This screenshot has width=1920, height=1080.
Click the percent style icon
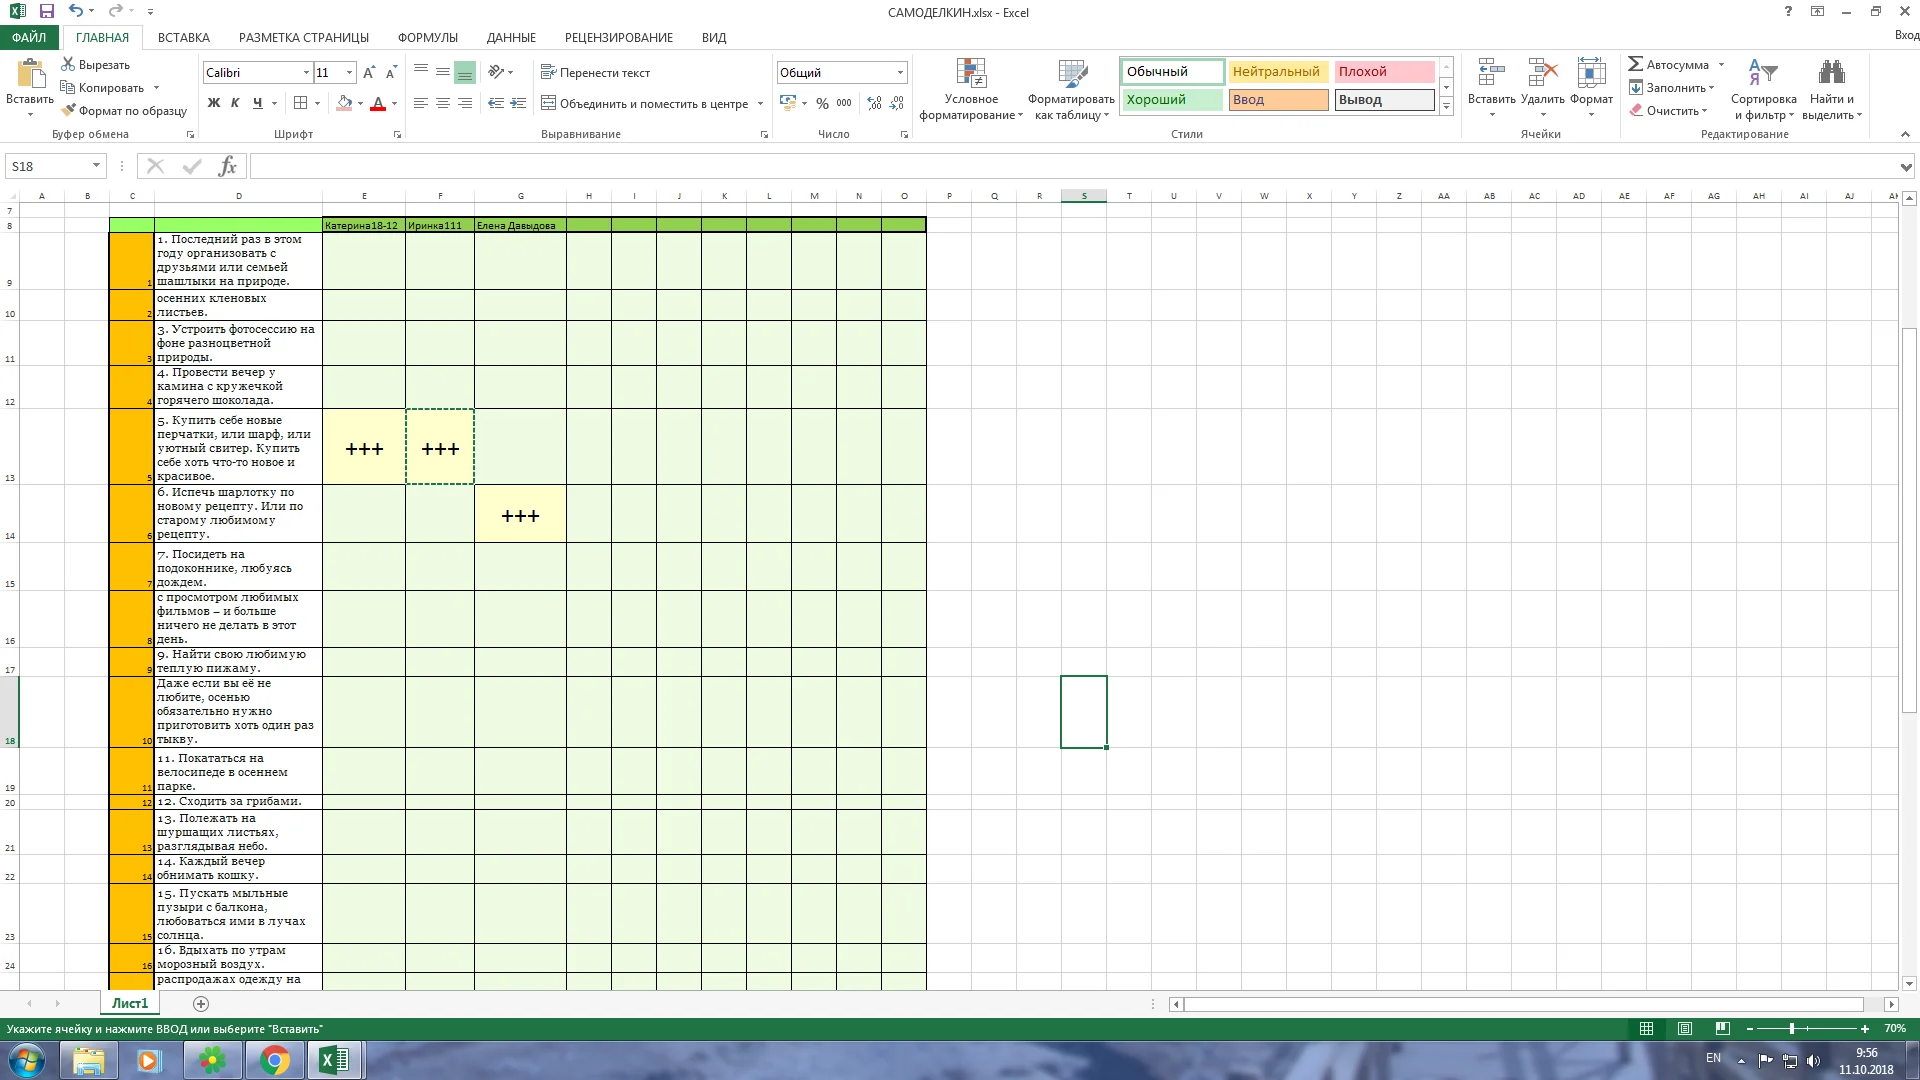coord(822,103)
